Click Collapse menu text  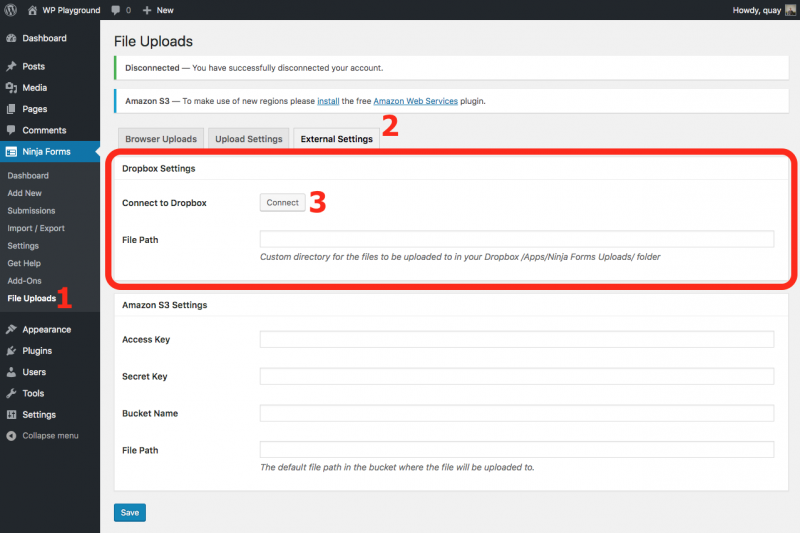click(51, 436)
